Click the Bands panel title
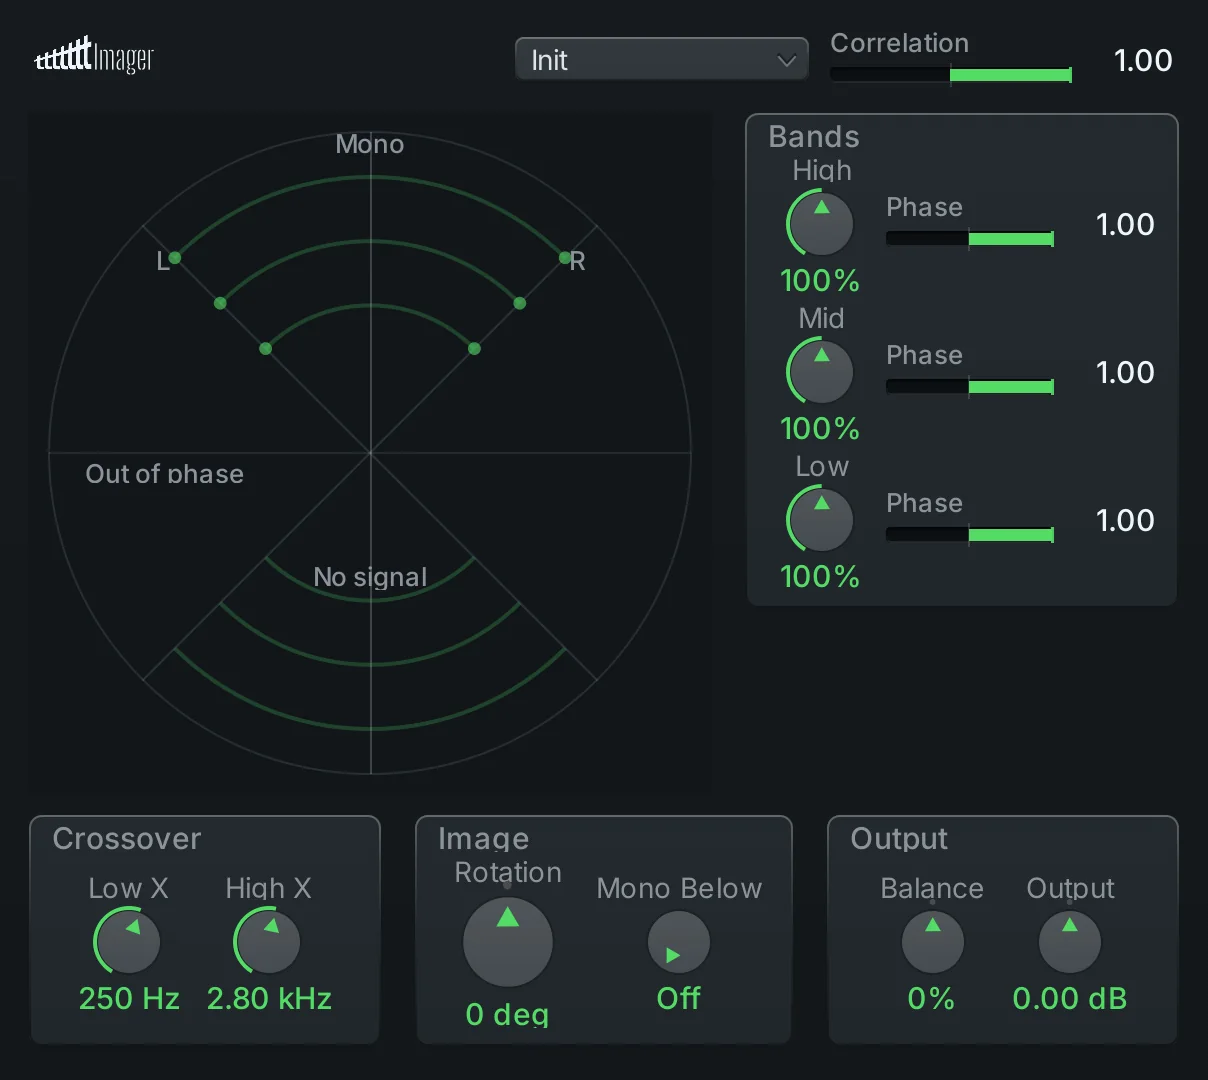The image size is (1208, 1080). pyautogui.click(x=814, y=136)
